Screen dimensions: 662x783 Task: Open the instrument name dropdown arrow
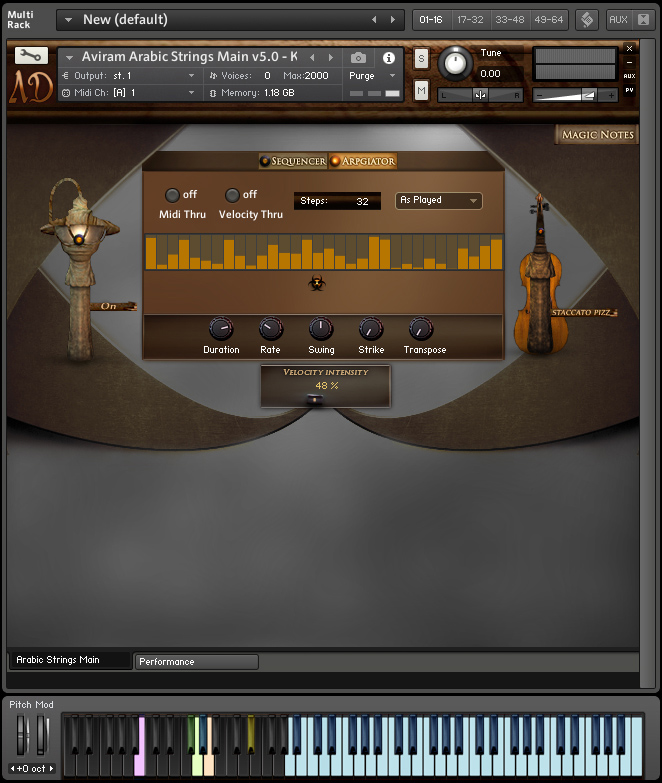point(69,58)
